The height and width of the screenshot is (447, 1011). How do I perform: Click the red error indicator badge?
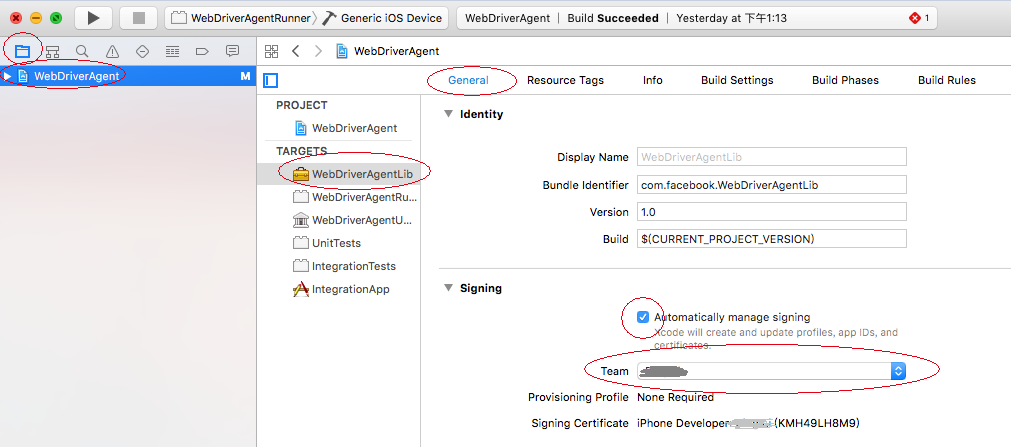point(919,18)
